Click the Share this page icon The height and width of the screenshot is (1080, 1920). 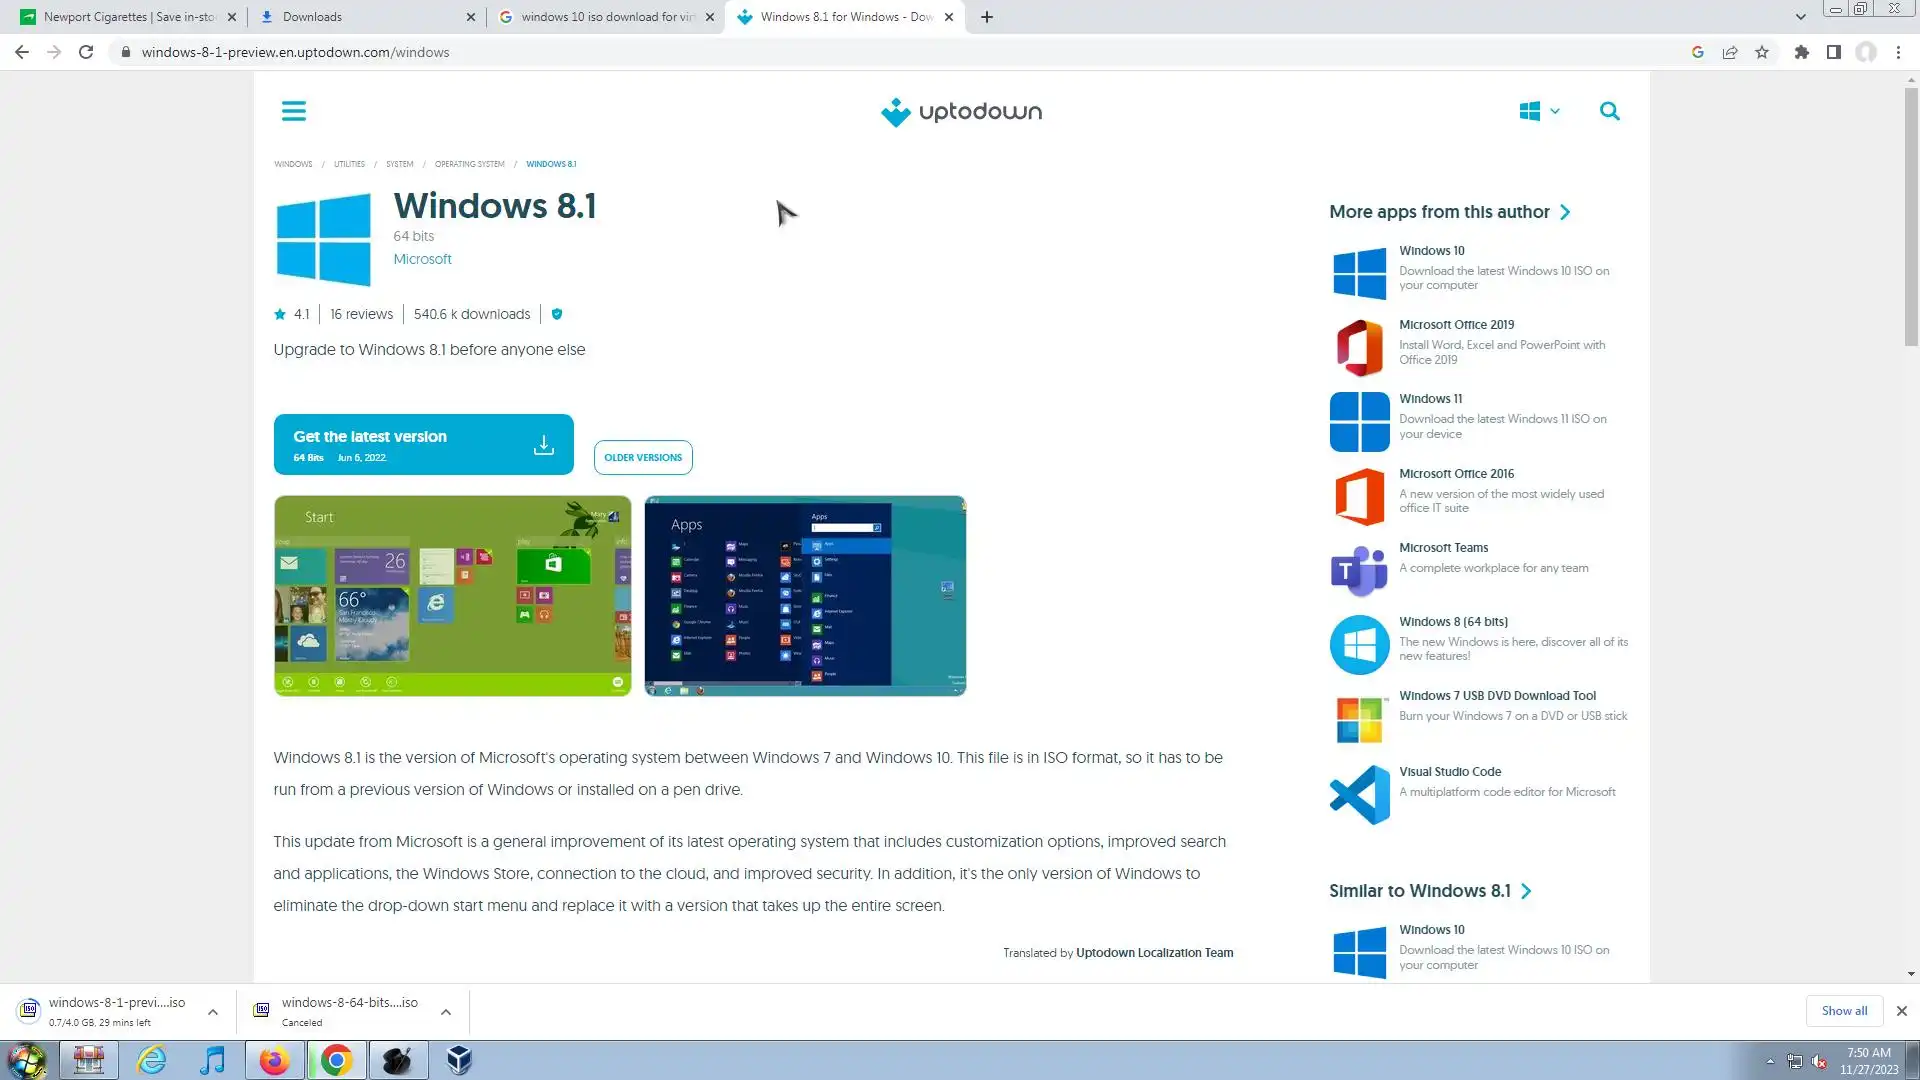1730,52
